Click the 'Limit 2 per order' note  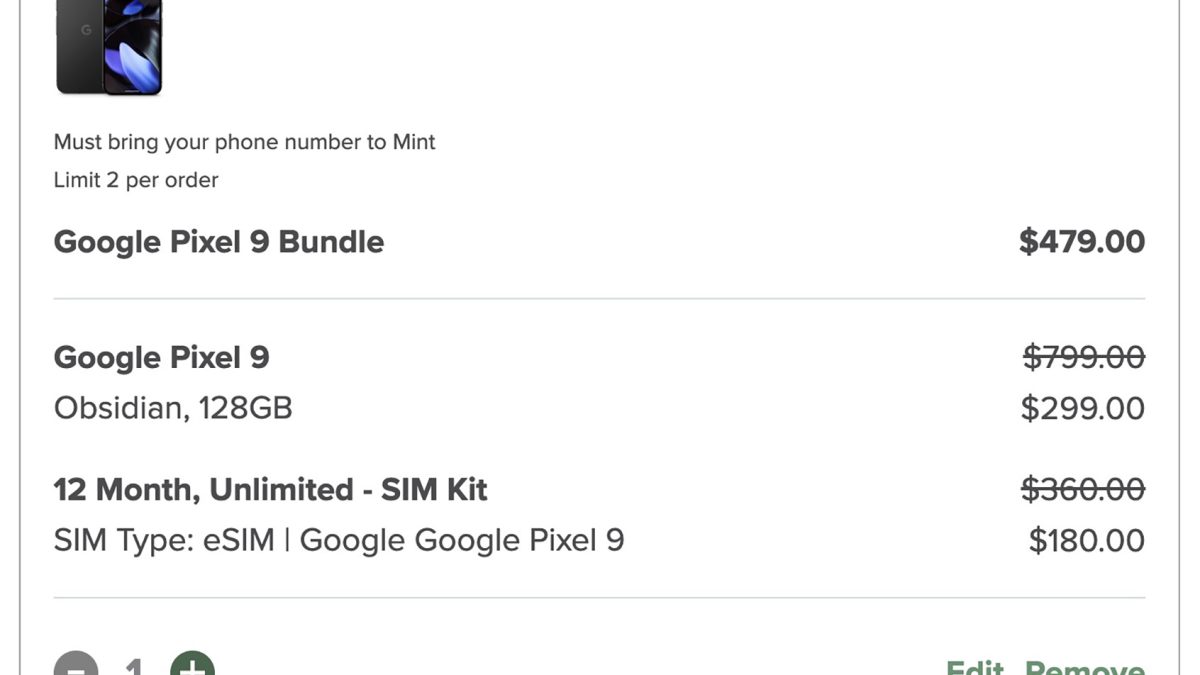click(x=136, y=180)
